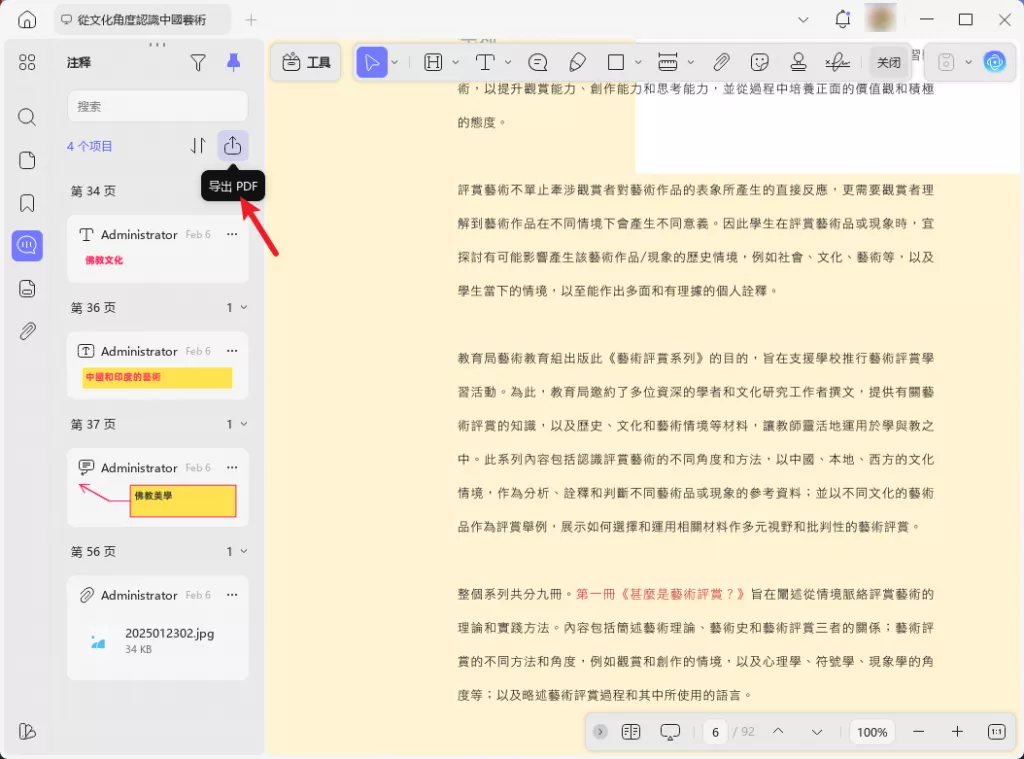Select the sticky note comment tool
The image size is (1024, 759).
point(538,62)
